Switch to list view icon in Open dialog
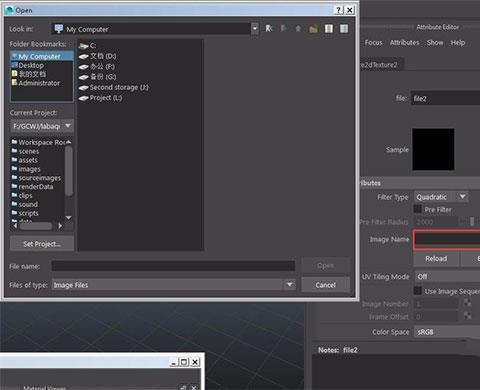 tap(329, 29)
